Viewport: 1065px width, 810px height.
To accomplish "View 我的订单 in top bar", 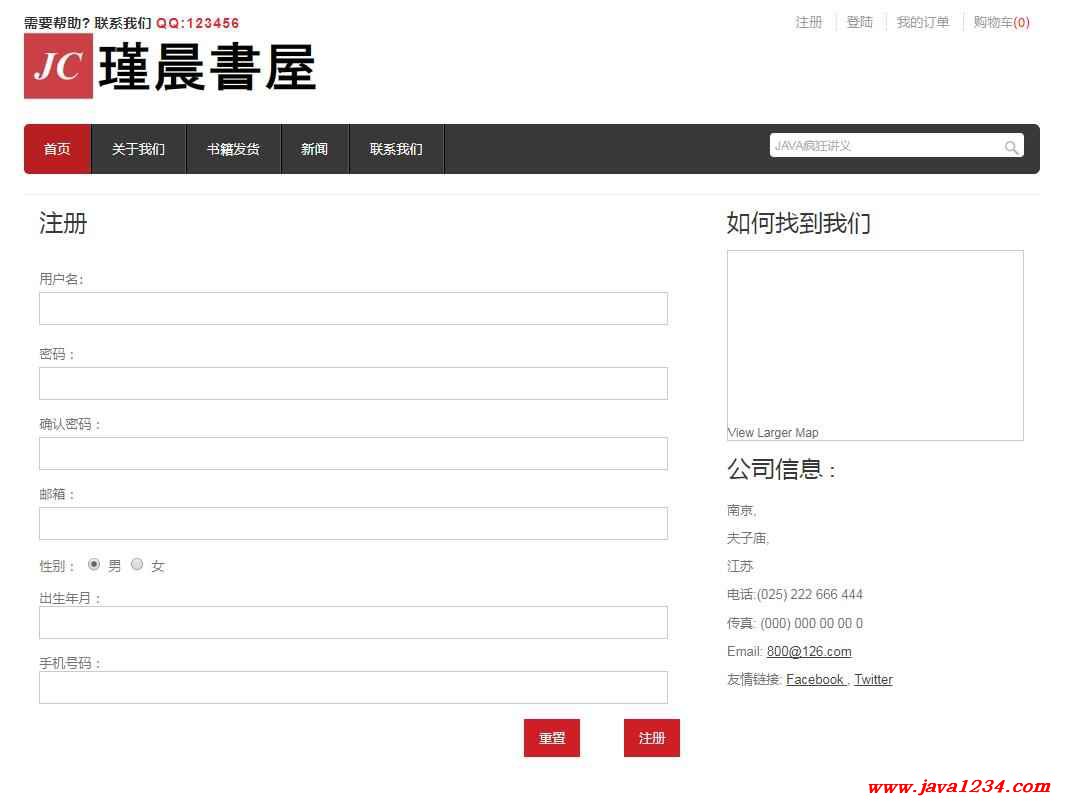I will tap(922, 22).
